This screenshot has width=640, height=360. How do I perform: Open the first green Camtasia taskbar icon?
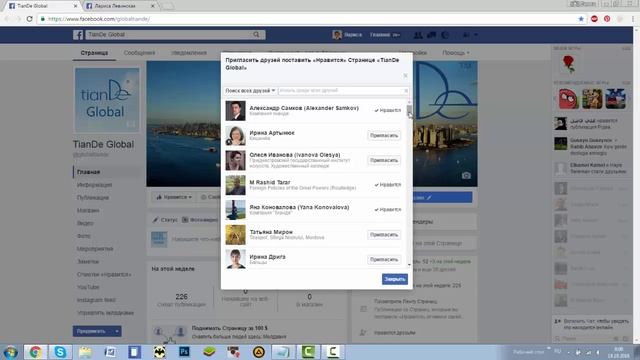(308, 352)
